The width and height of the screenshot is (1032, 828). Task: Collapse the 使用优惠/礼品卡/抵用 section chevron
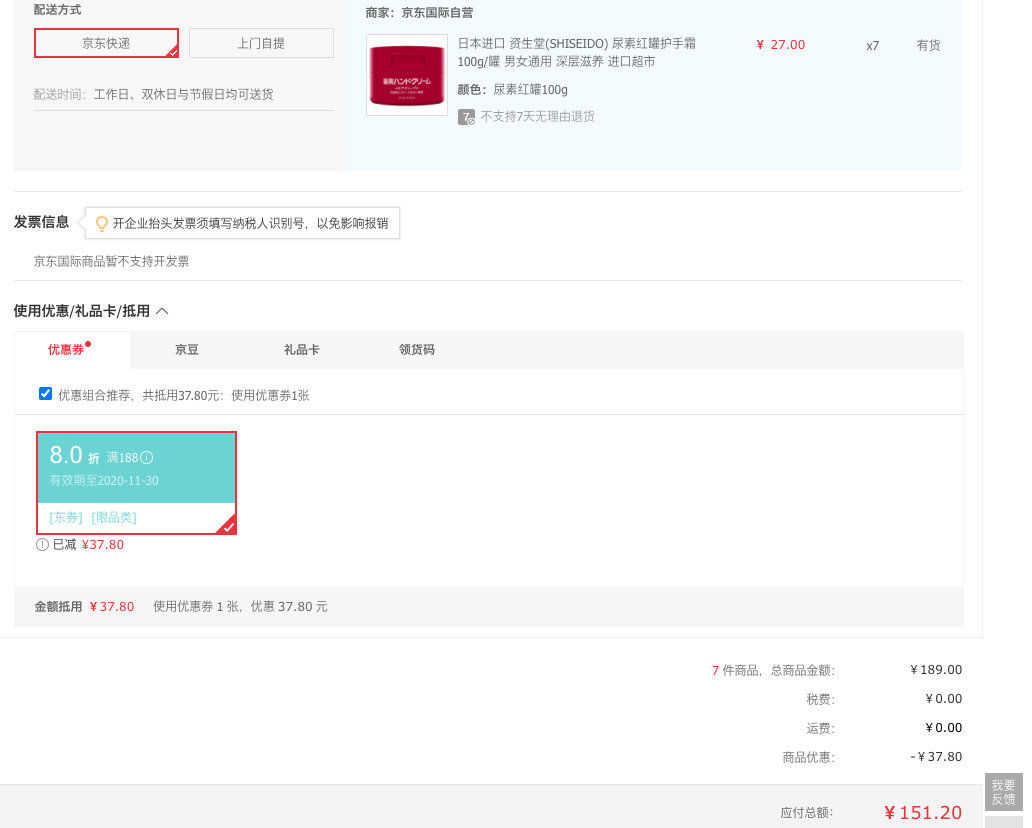162,311
